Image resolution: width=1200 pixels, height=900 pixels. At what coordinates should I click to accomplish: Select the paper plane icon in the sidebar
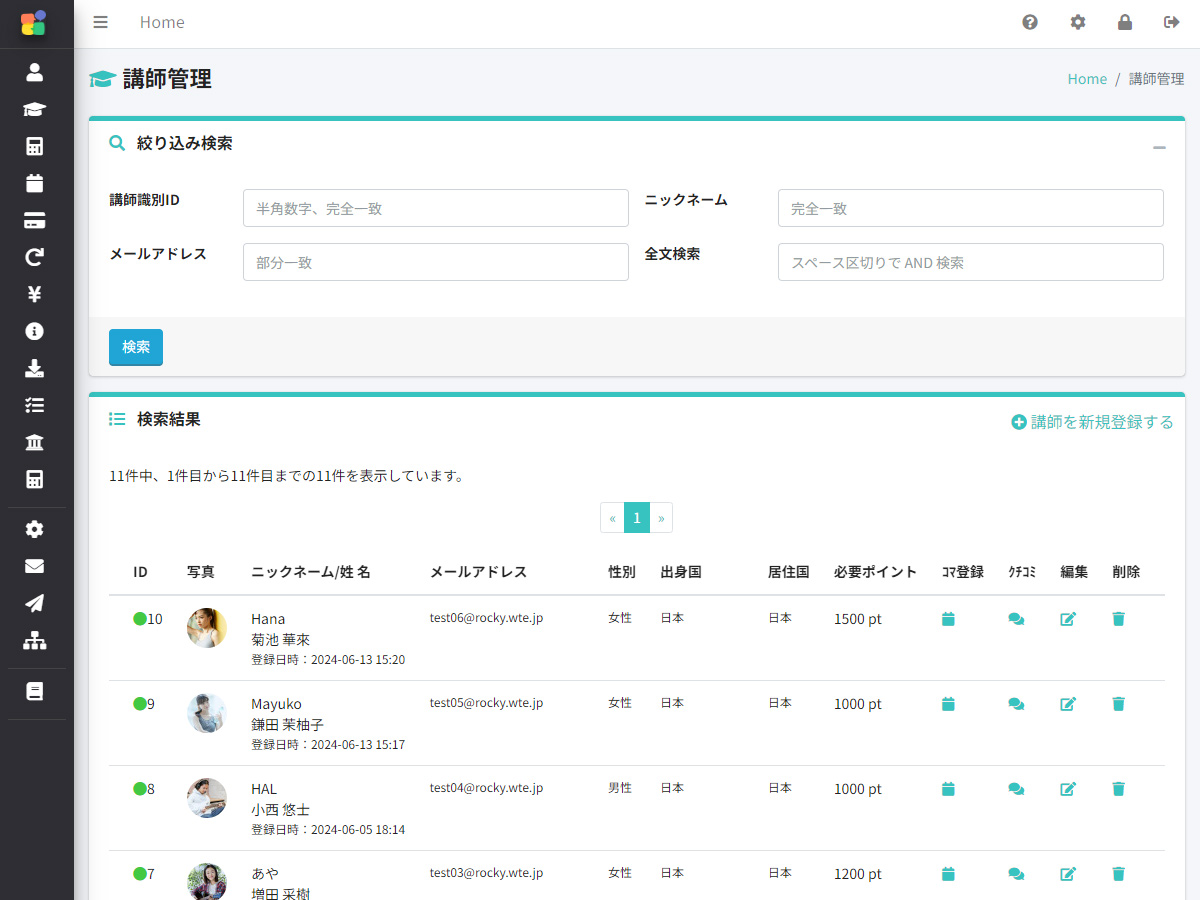point(34,603)
